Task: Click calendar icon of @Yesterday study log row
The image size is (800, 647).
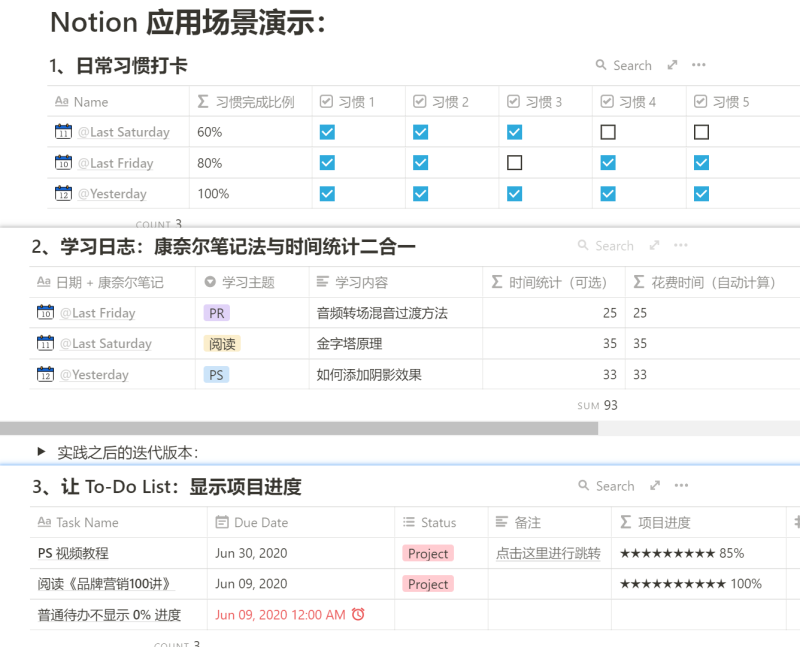Action: [45, 374]
